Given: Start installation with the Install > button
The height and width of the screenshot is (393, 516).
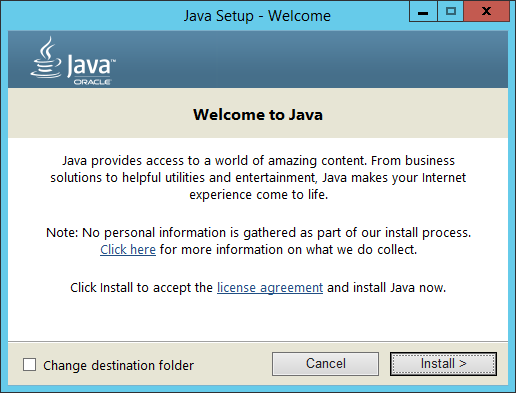Looking at the screenshot, I should pos(443,364).
